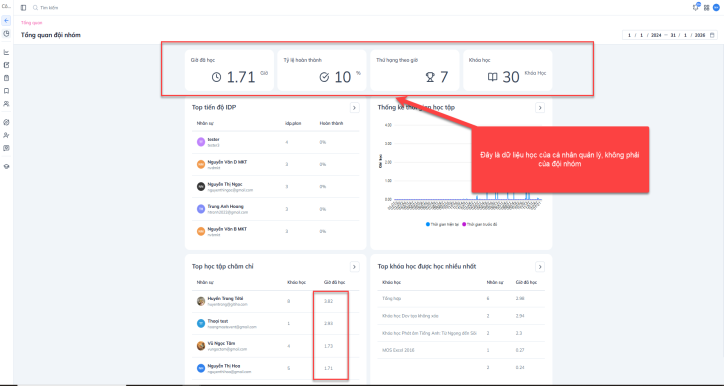The height and width of the screenshot is (386, 724).
Task: Open the edit note sidebar icon
Action: pos(6,65)
